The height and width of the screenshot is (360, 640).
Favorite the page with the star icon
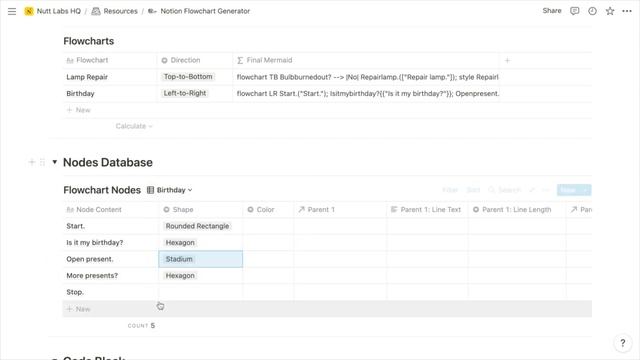(x=610, y=11)
